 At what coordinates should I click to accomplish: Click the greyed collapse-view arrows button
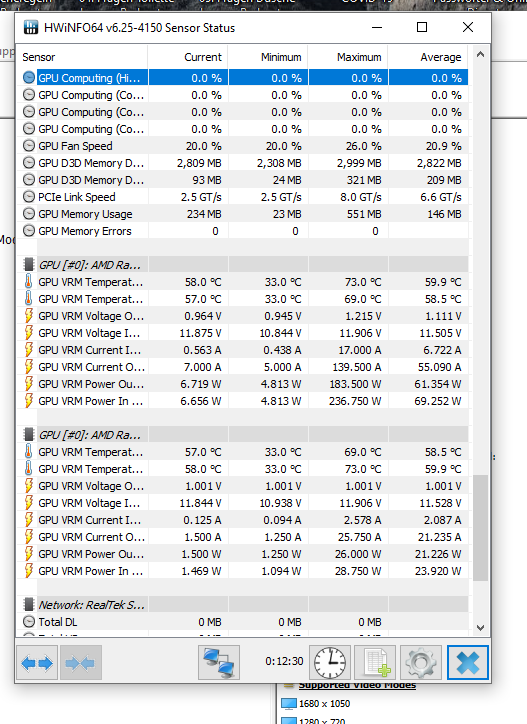pyautogui.click(x=80, y=663)
